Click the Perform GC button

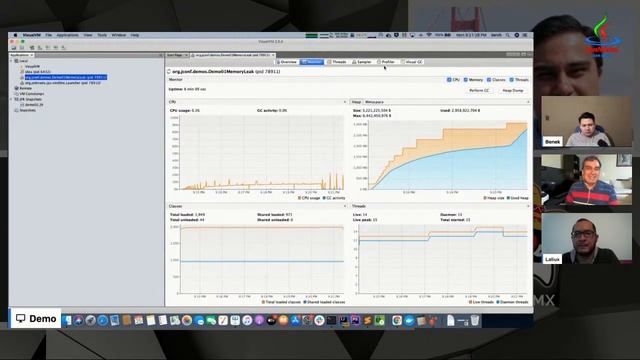(x=479, y=91)
